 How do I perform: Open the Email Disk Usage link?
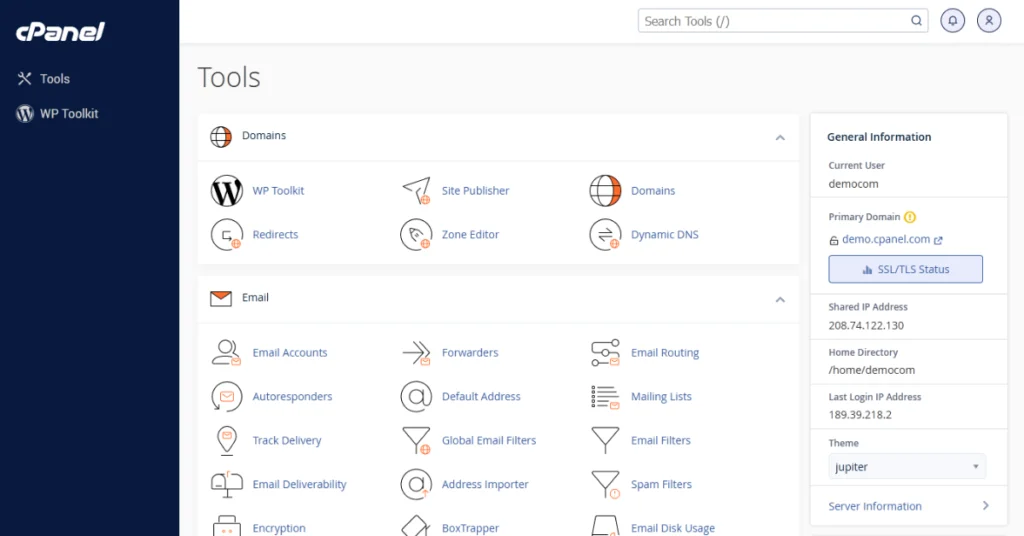point(673,528)
